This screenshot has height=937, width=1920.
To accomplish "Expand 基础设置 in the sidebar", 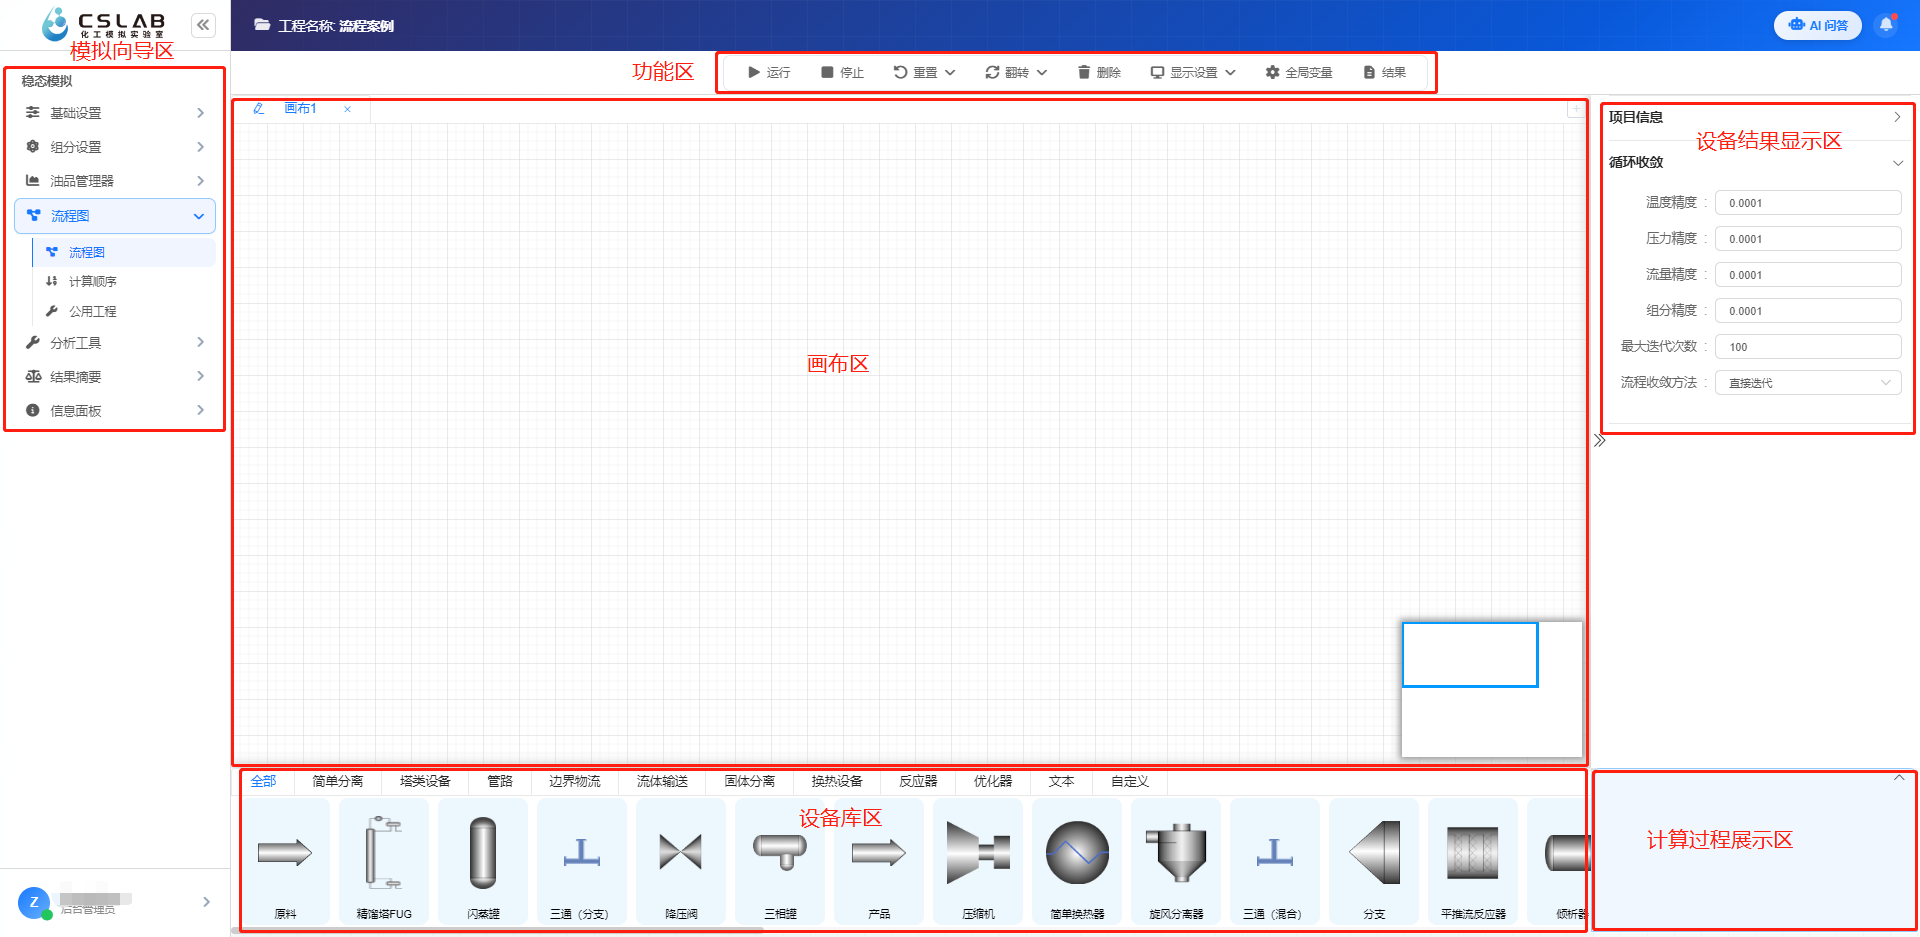I will (x=115, y=113).
